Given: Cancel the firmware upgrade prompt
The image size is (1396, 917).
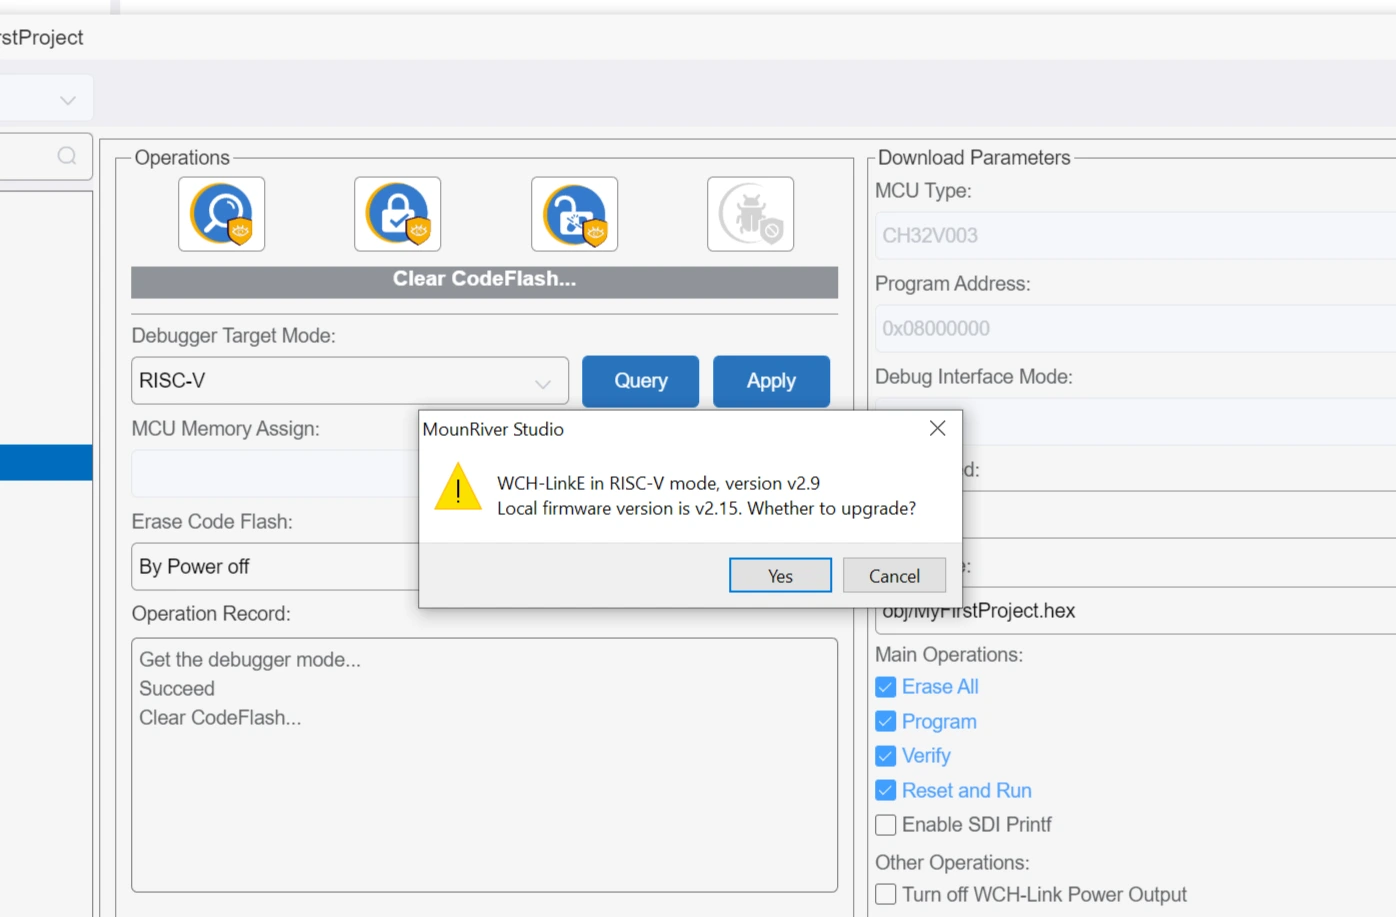Looking at the screenshot, I should tap(894, 575).
